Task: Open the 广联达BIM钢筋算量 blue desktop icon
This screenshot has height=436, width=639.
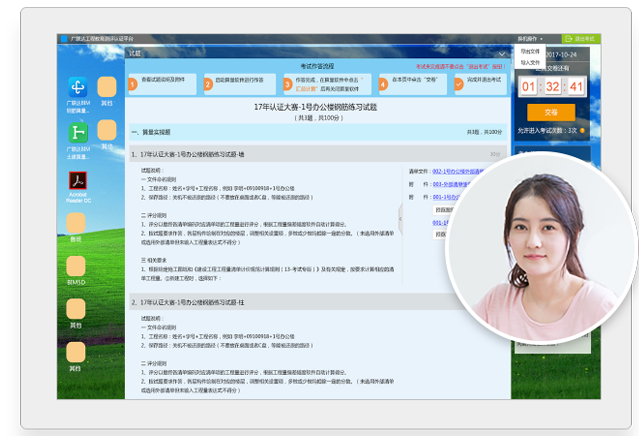Action: pos(76,88)
